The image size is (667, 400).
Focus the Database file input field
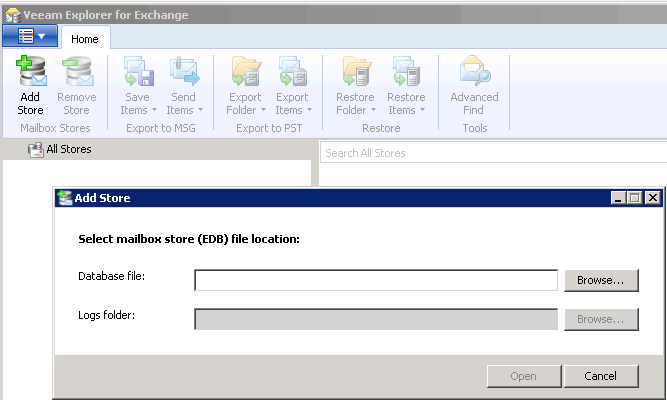pos(376,280)
